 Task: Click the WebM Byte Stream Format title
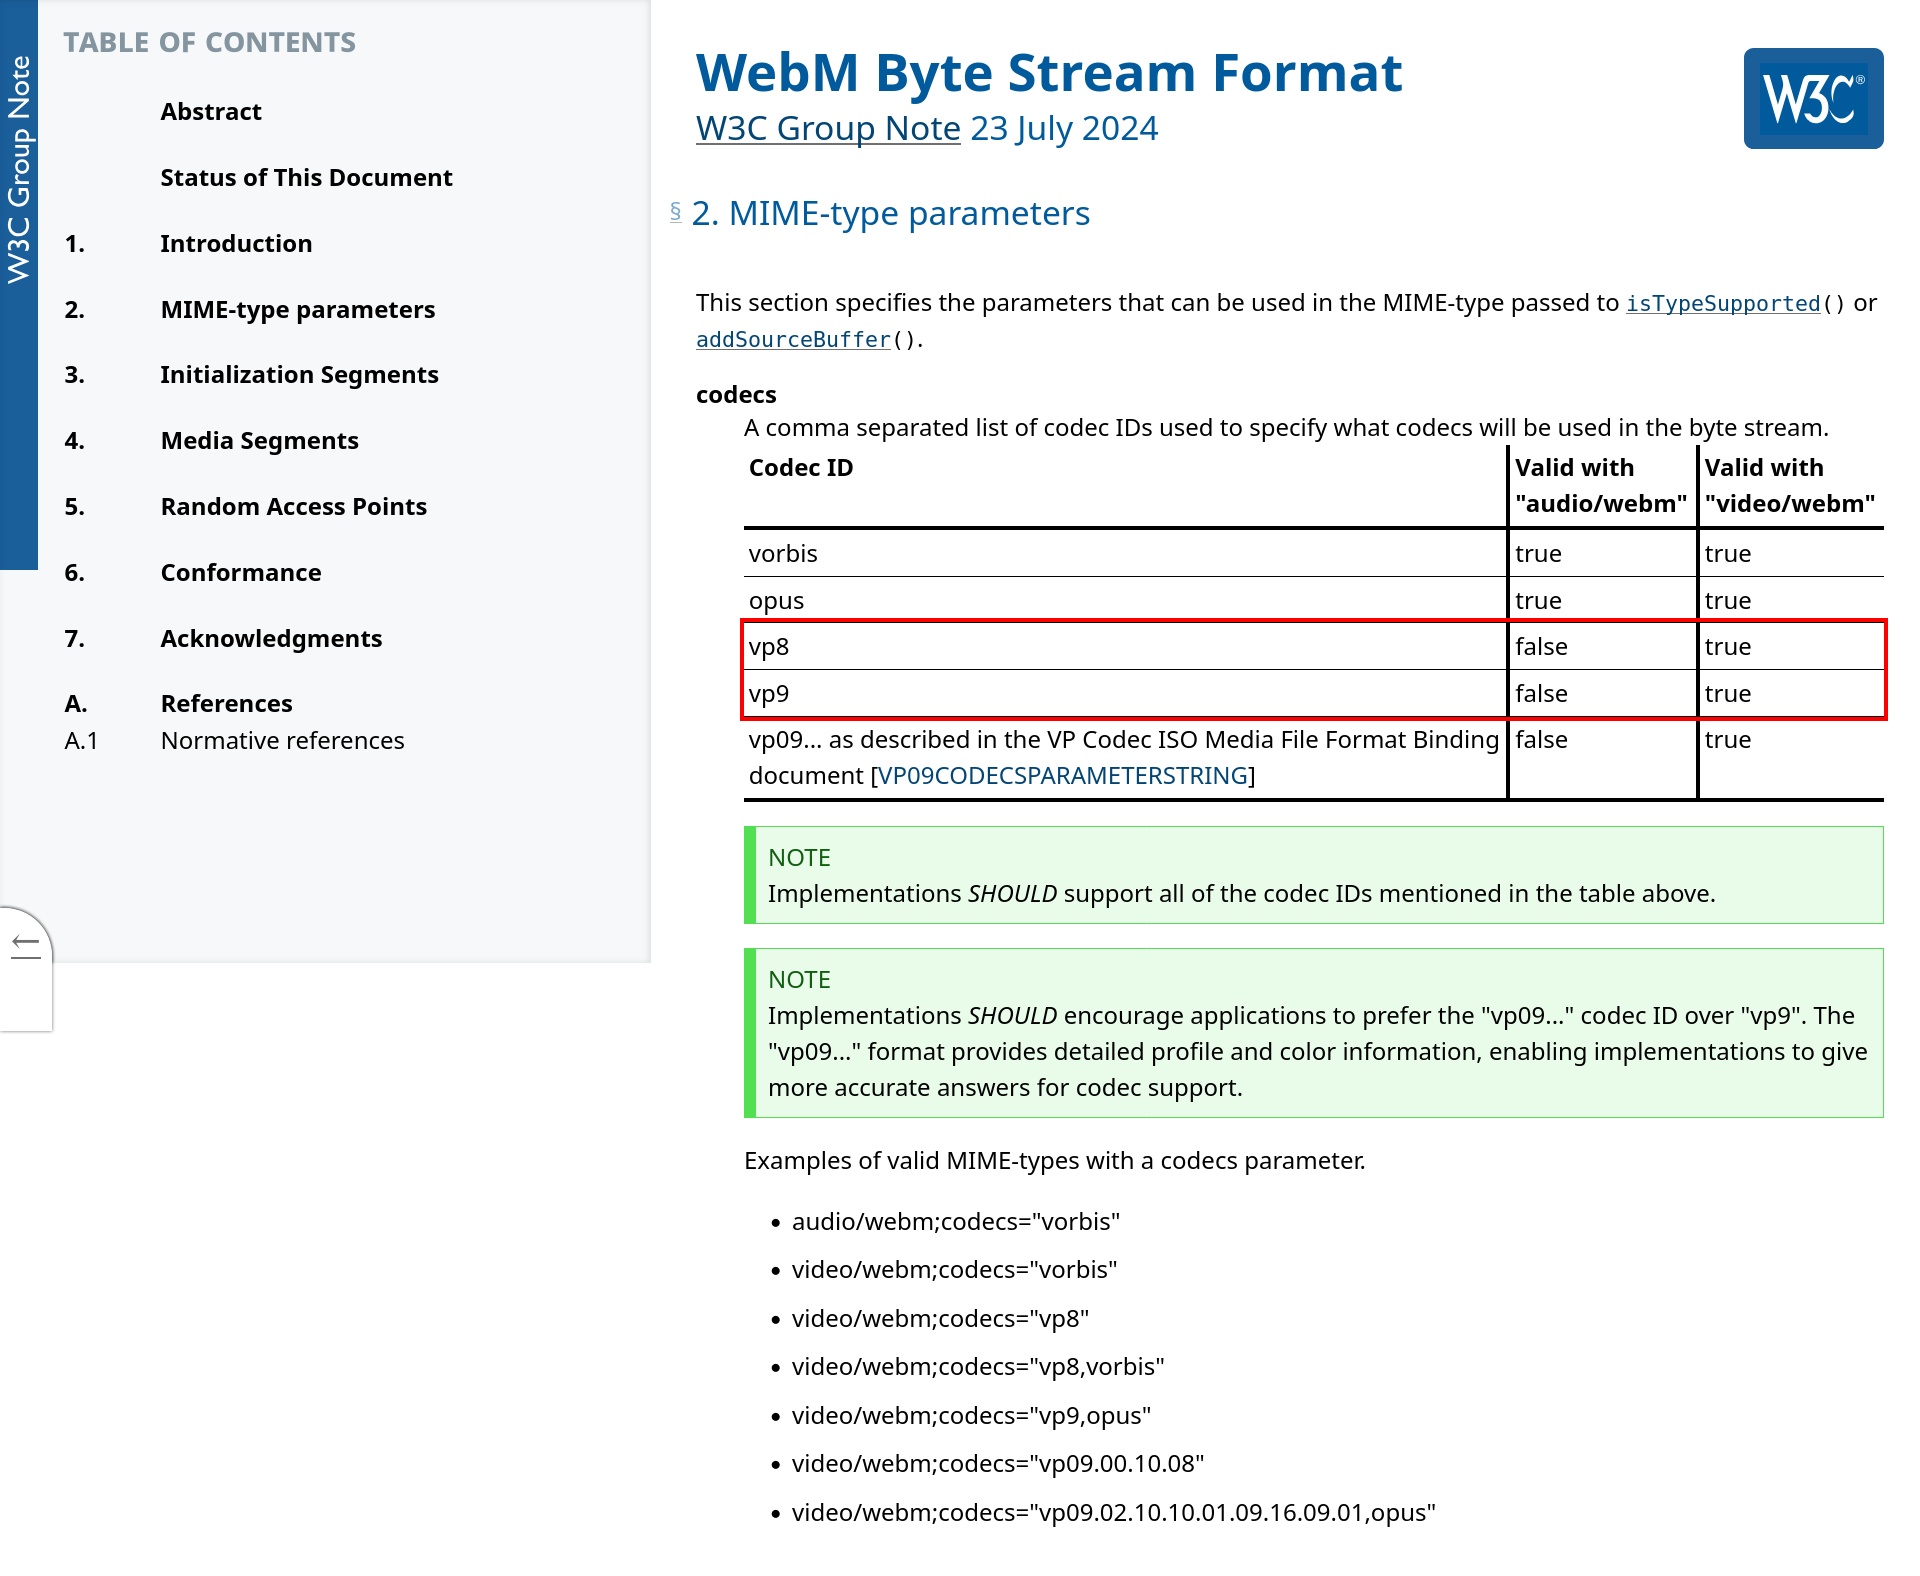[1049, 73]
